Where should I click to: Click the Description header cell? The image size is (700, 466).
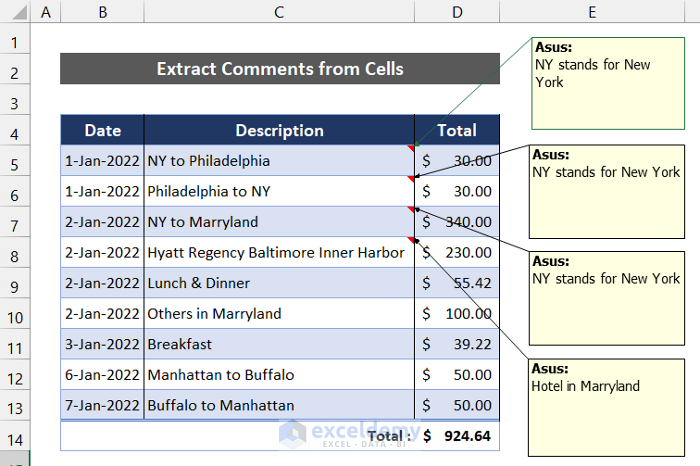click(279, 130)
